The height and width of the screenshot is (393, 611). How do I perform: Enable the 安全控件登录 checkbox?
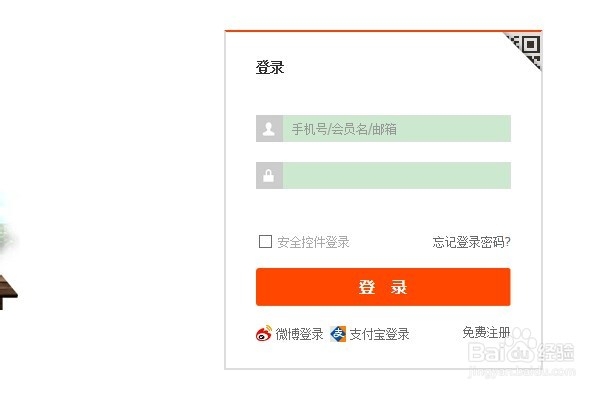pyautogui.click(x=265, y=241)
